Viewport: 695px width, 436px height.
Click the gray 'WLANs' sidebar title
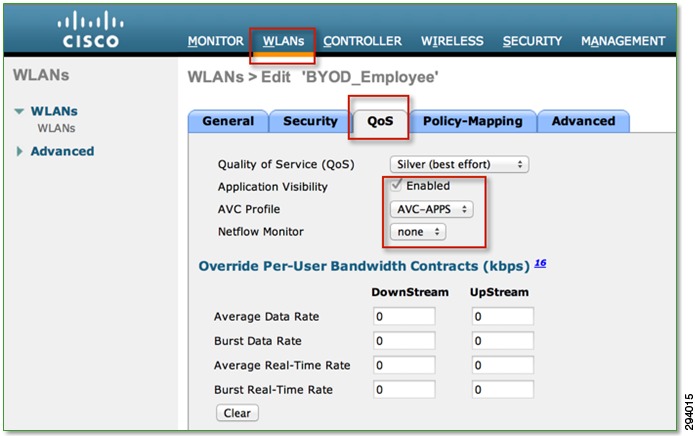pyautogui.click(x=41, y=75)
